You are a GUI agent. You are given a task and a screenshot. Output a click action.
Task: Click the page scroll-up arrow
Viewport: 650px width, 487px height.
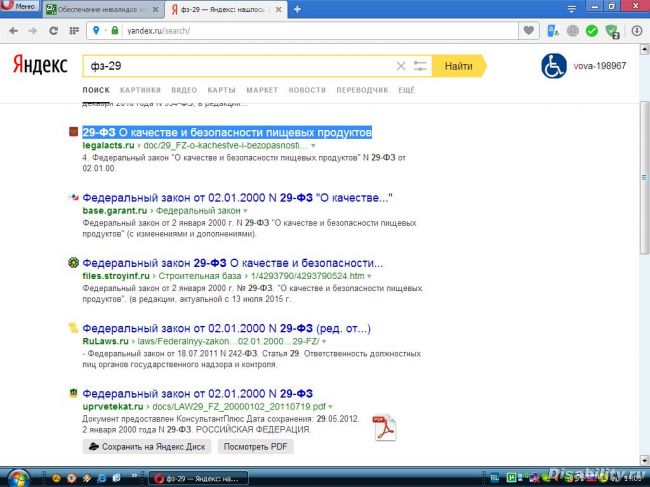(x=645, y=50)
